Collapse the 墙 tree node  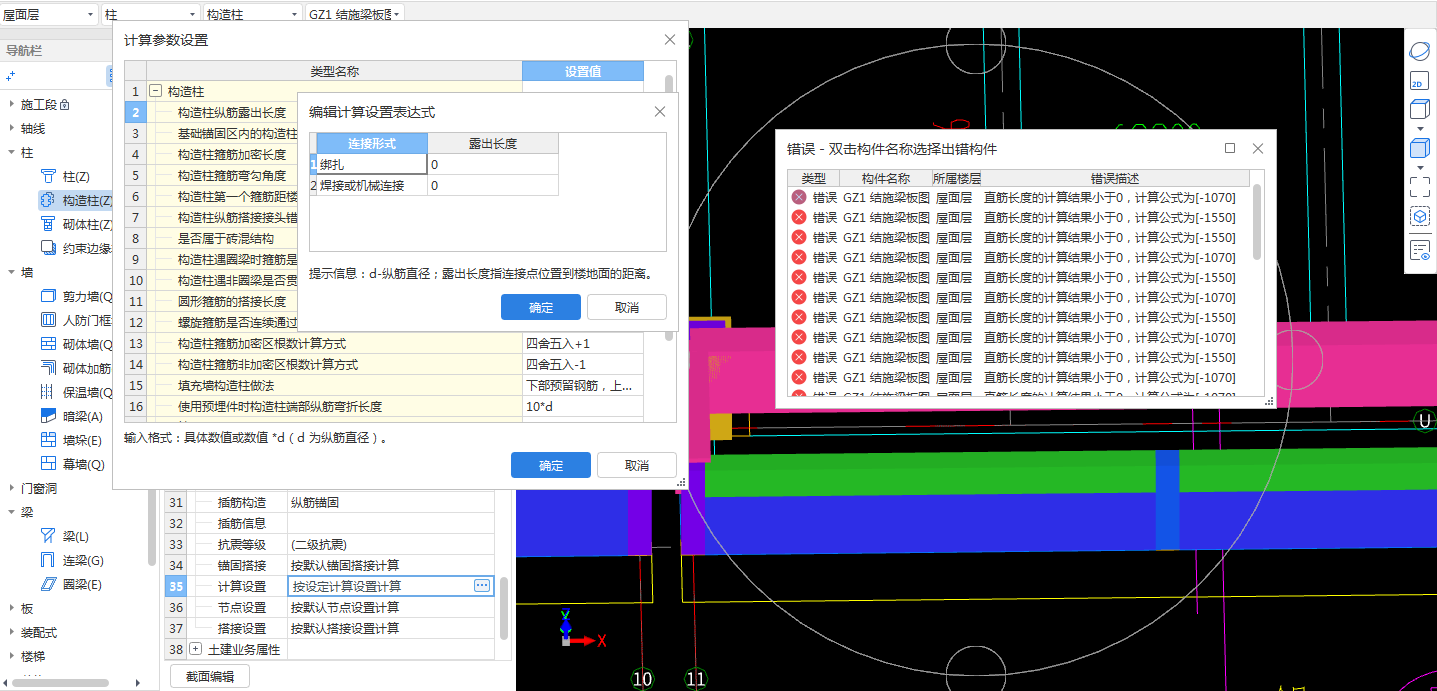[11, 272]
